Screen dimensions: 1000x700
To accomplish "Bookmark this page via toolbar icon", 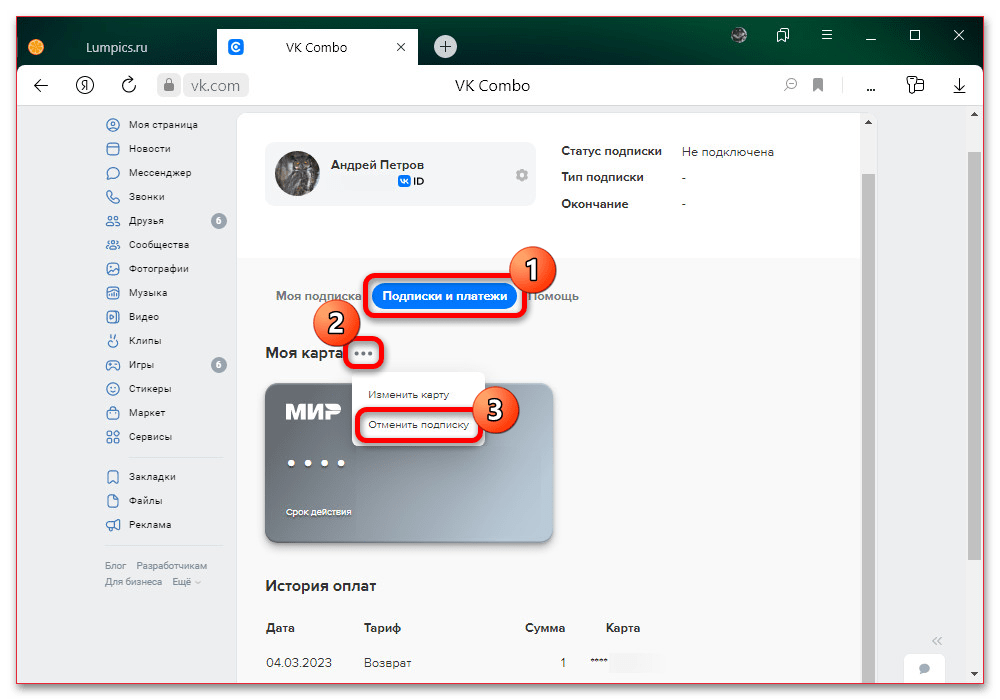I will 818,85.
